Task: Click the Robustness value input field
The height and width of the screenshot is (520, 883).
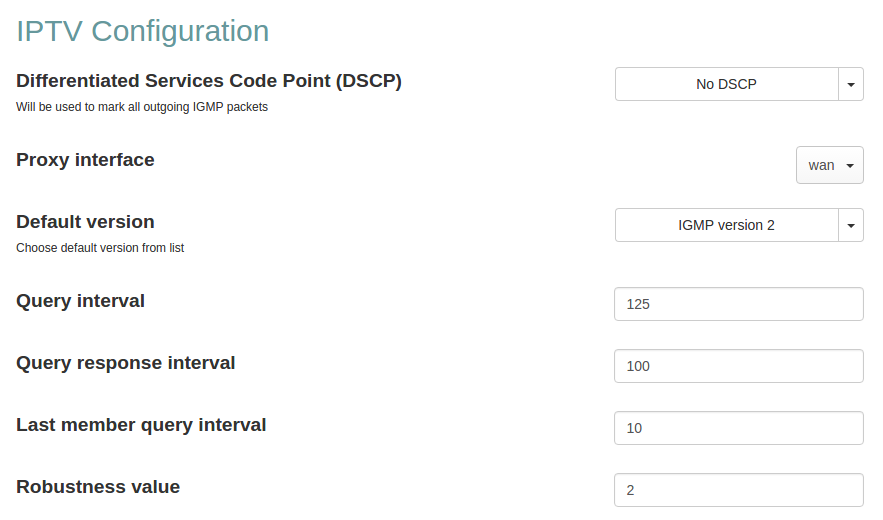Action: [x=738, y=490]
